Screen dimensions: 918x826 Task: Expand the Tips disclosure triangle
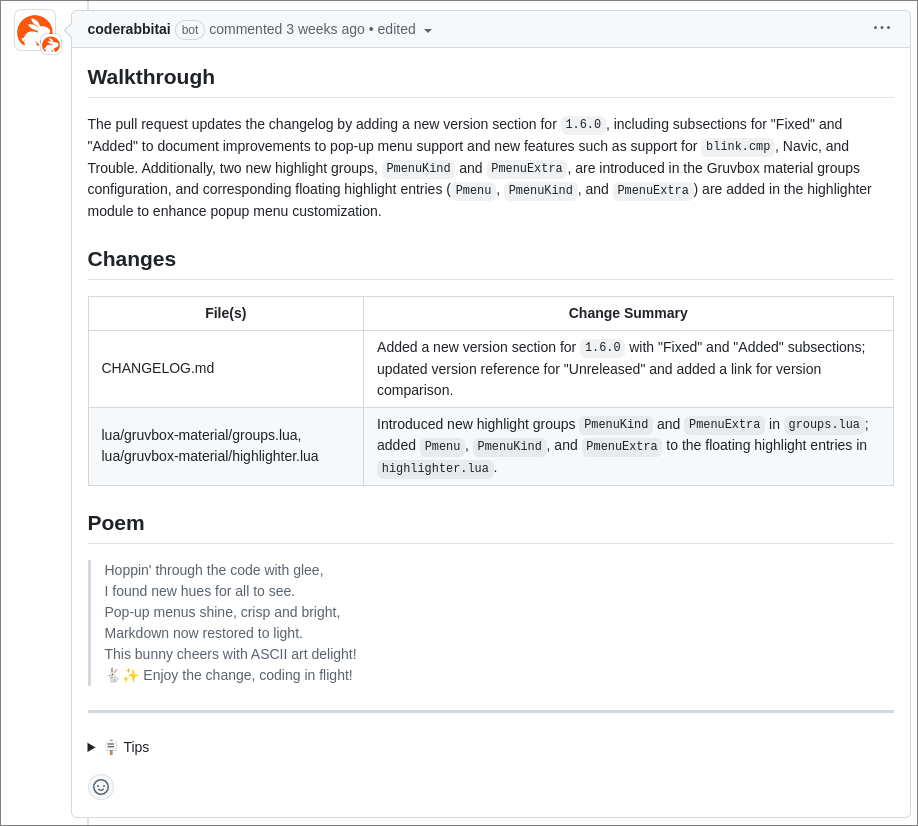click(x=91, y=747)
